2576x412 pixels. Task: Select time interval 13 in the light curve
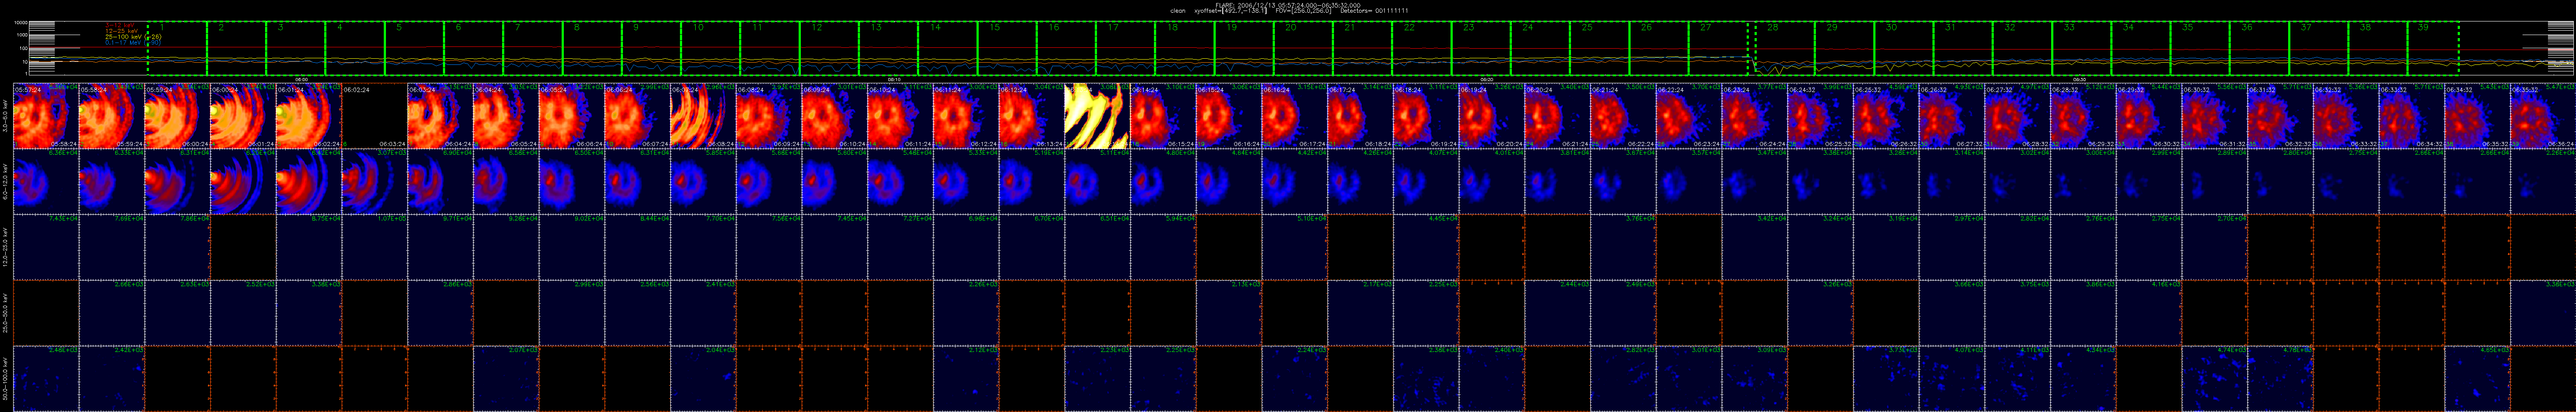tap(889, 48)
